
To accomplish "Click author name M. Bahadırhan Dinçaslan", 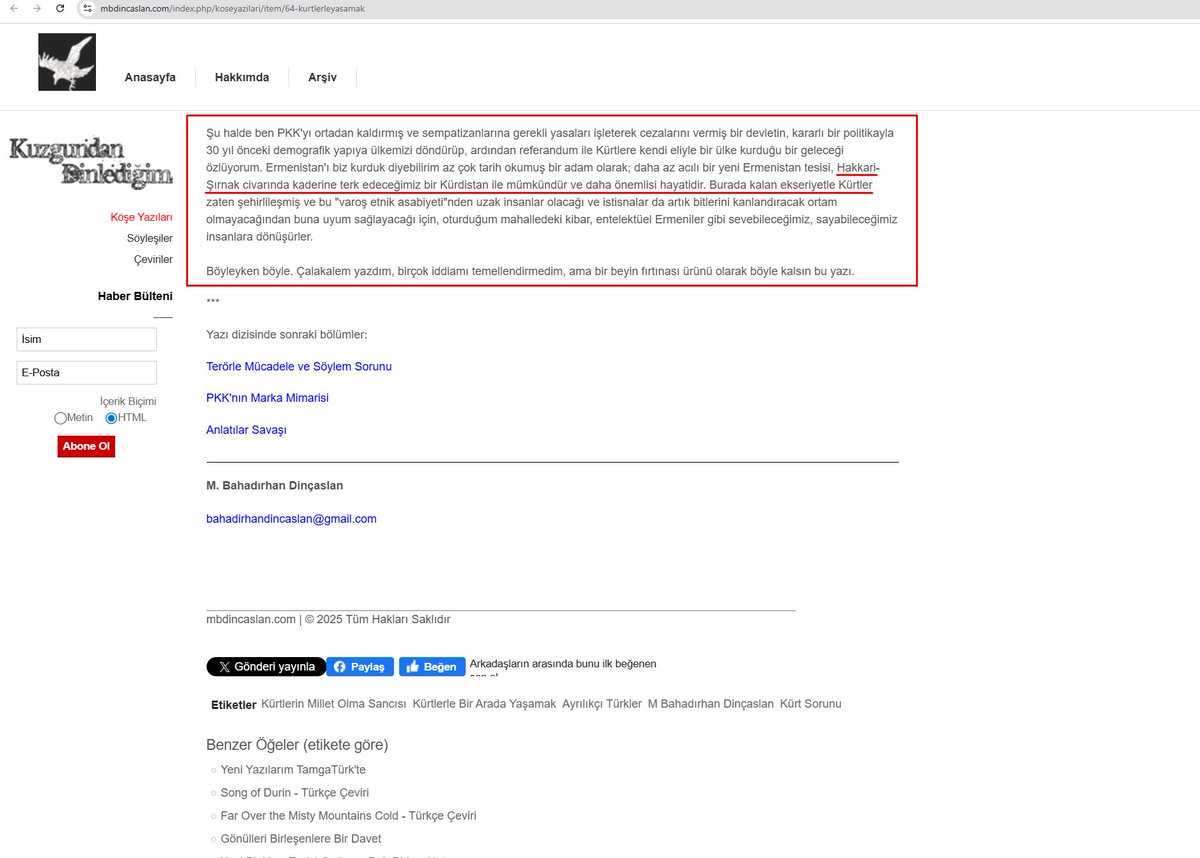I will tap(275, 486).
